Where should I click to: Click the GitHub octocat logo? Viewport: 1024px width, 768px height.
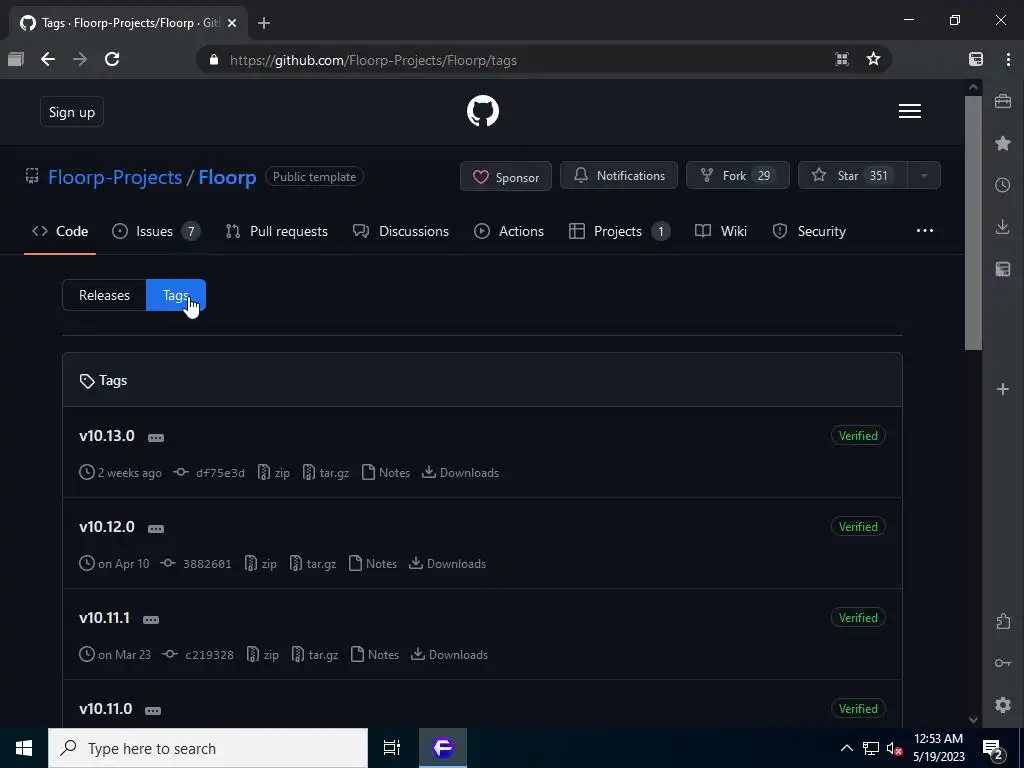[483, 111]
